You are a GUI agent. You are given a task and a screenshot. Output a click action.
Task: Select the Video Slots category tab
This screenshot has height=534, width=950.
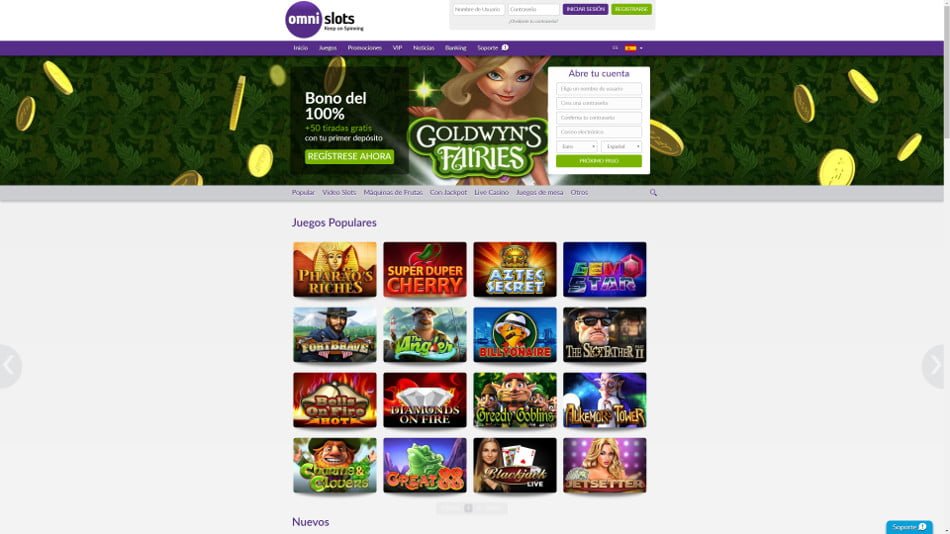coord(339,192)
